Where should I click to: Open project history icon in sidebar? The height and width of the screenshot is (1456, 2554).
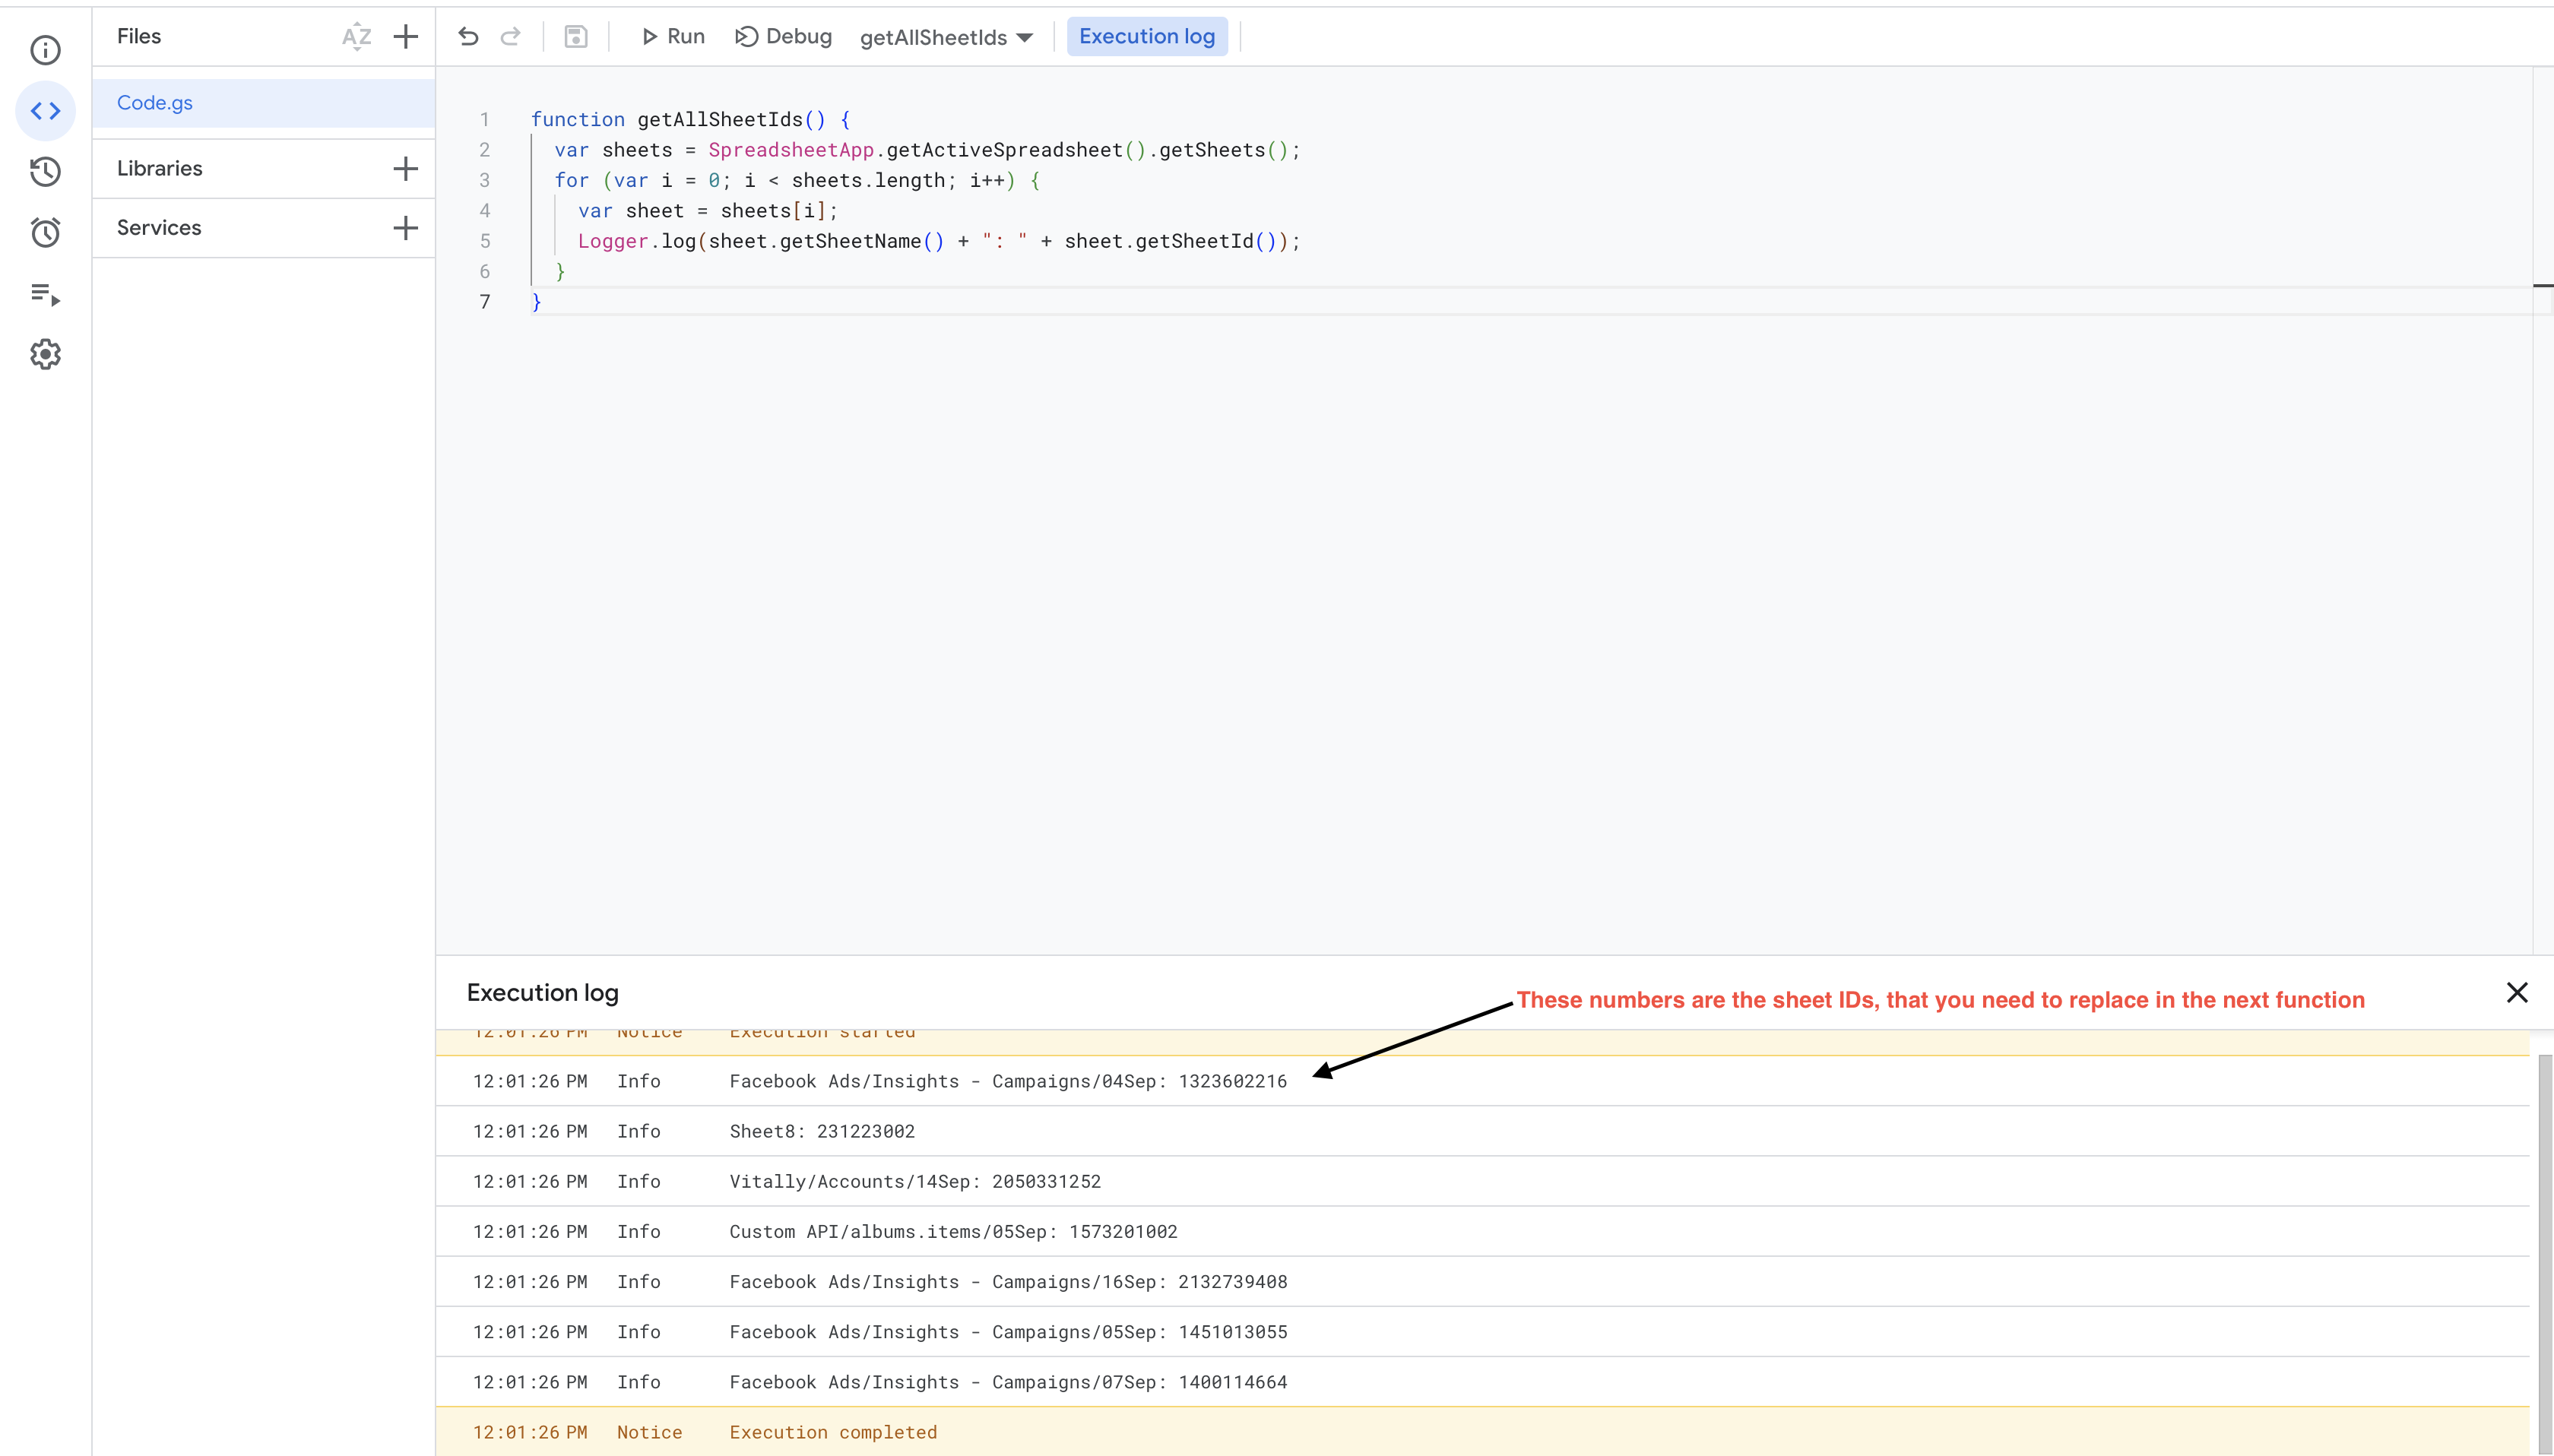point(45,172)
